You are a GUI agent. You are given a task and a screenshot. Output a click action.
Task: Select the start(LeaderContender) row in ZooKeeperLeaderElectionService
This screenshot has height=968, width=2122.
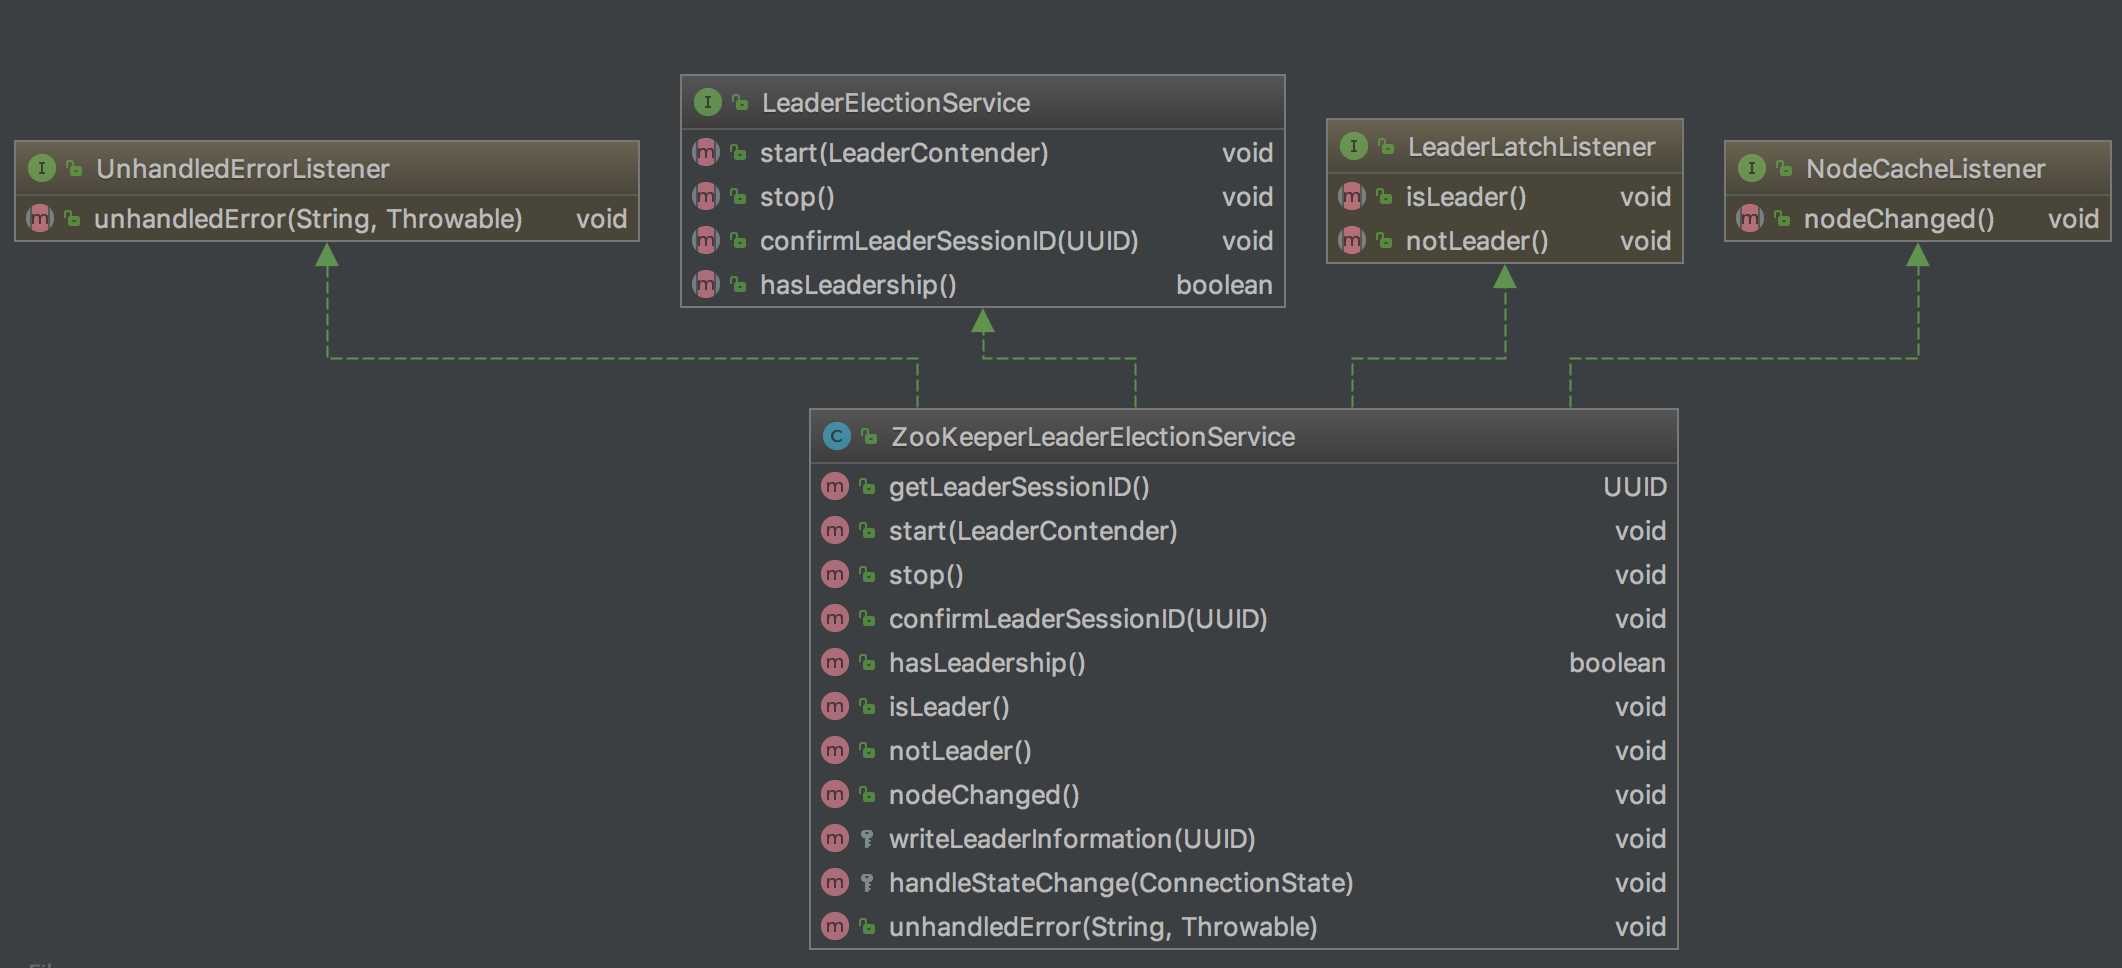click(1243, 531)
